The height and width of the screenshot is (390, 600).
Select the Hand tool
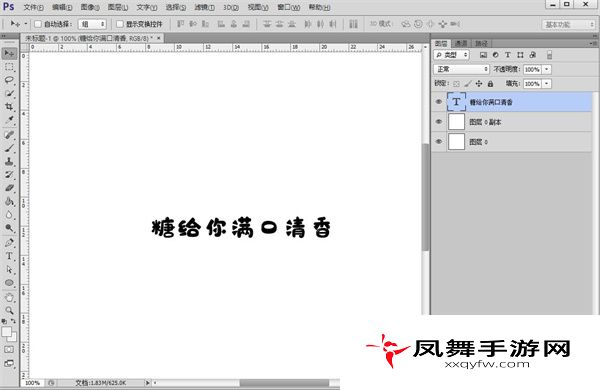pyautogui.click(x=9, y=297)
